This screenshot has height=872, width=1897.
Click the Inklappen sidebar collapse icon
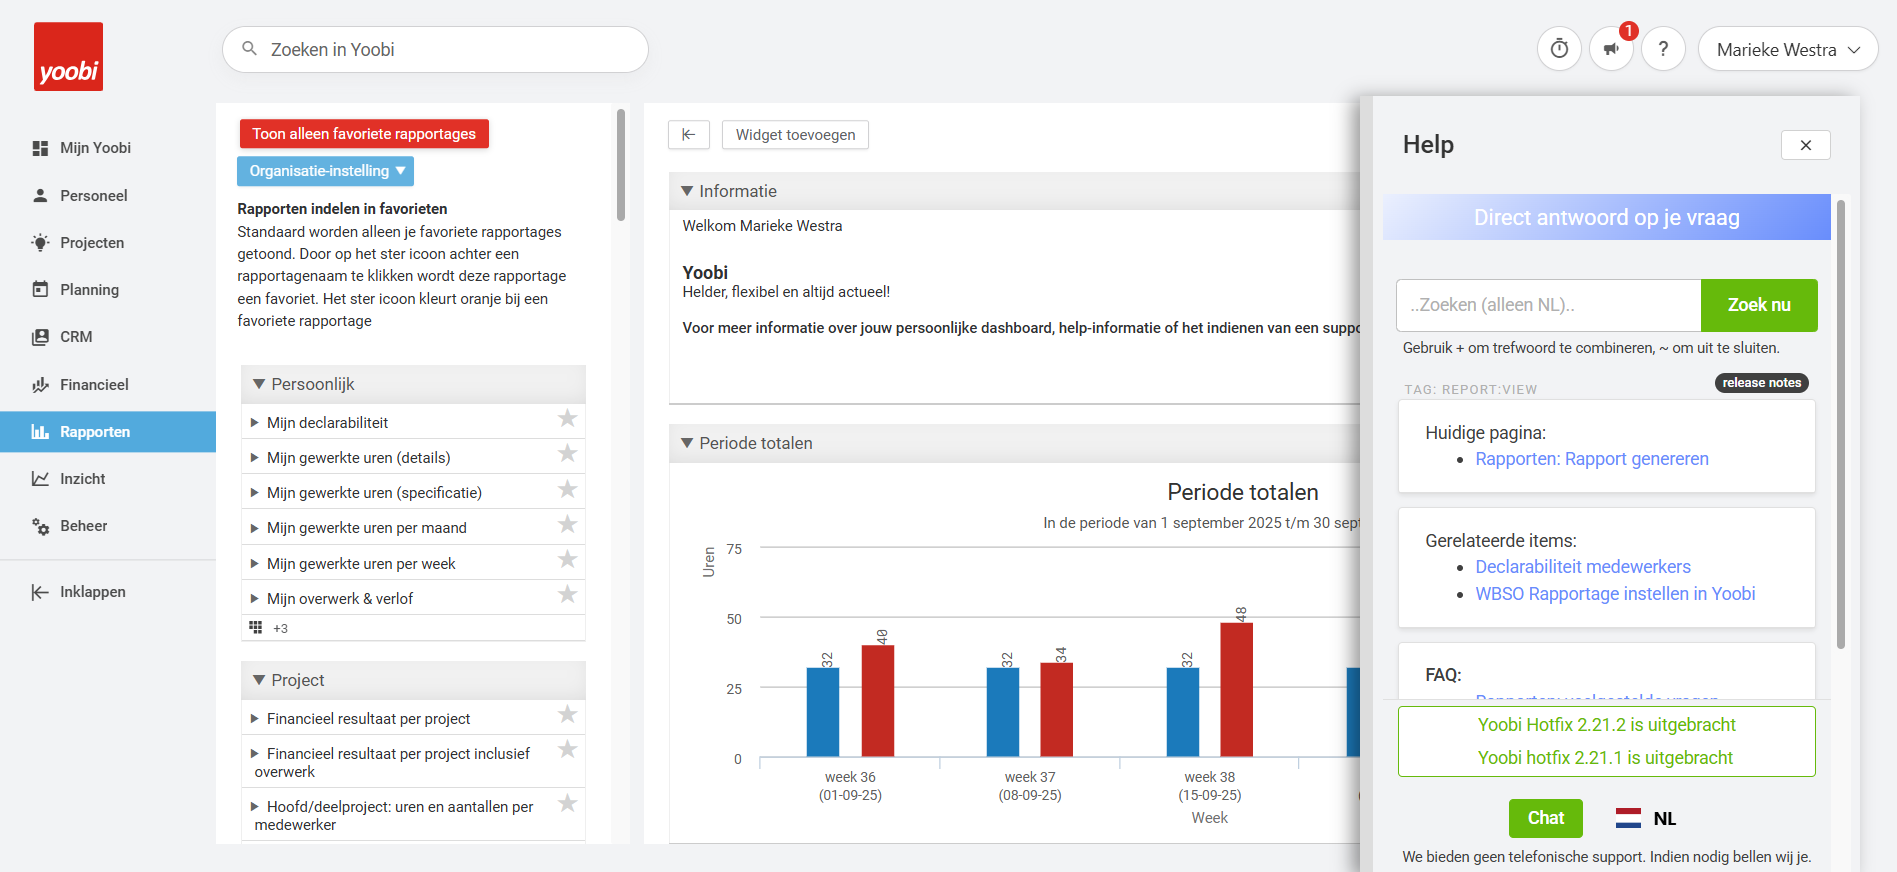pos(40,592)
